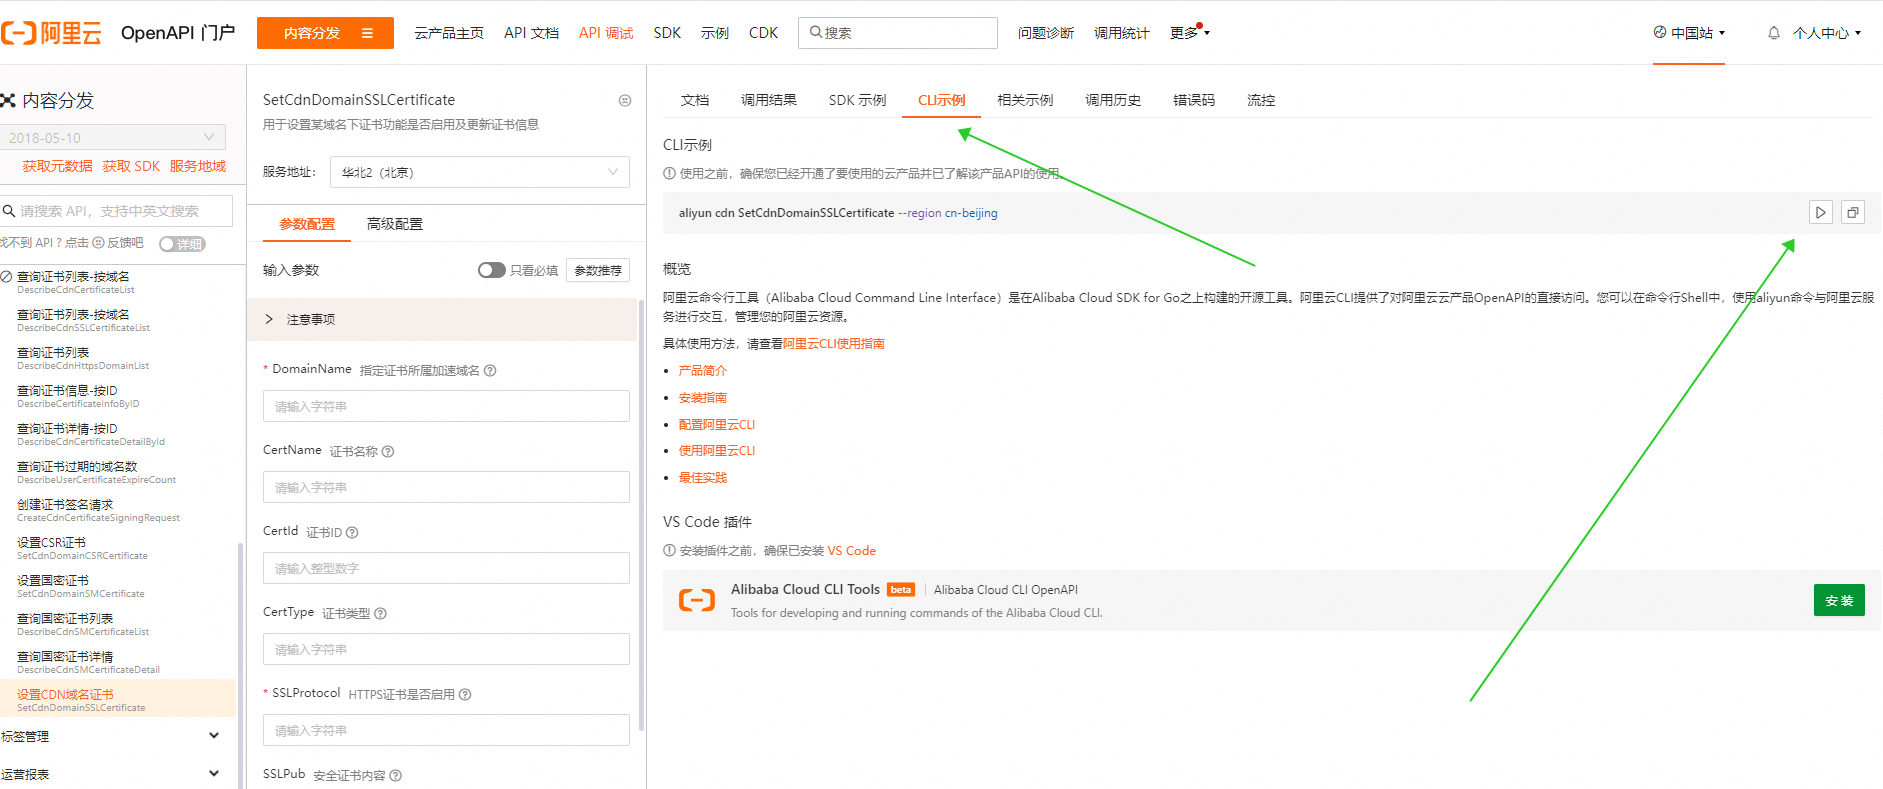Screen dimensions: 1883x789
Task: Click the CertId help question icon
Action: [352, 532]
